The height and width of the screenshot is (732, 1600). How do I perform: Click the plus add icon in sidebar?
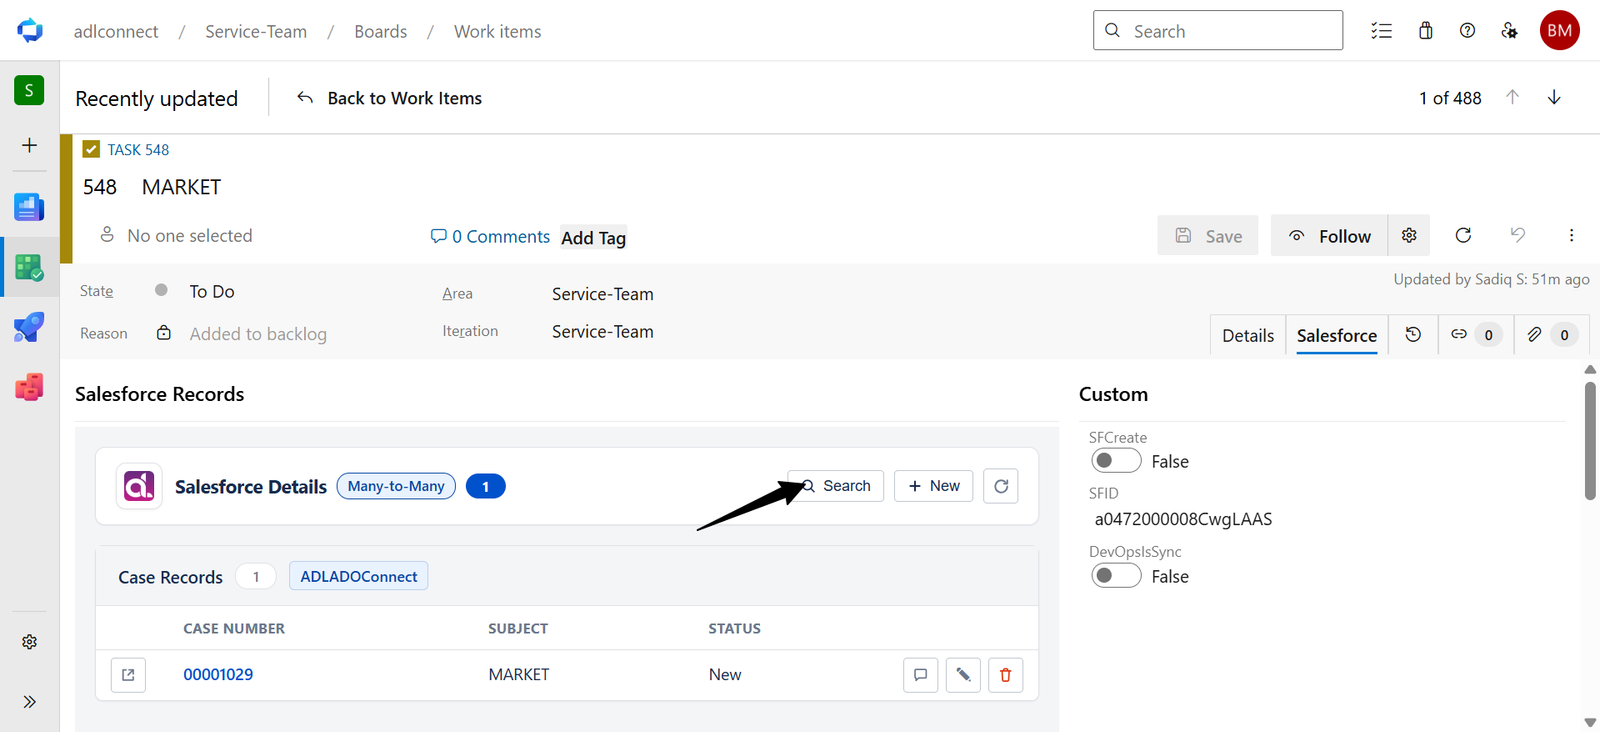click(x=29, y=145)
